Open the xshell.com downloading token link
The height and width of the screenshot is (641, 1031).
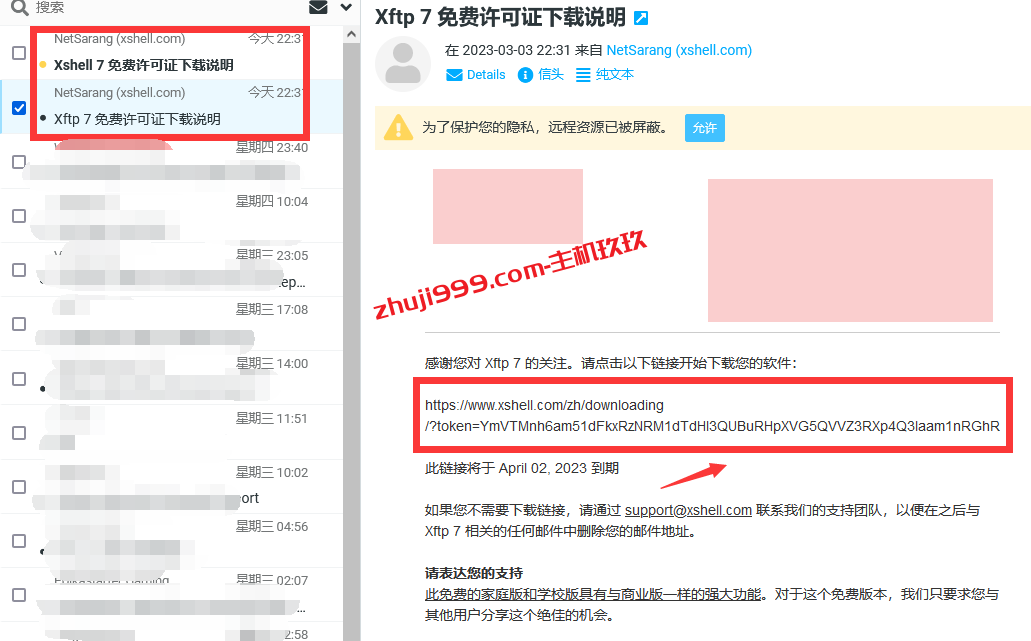click(712, 415)
